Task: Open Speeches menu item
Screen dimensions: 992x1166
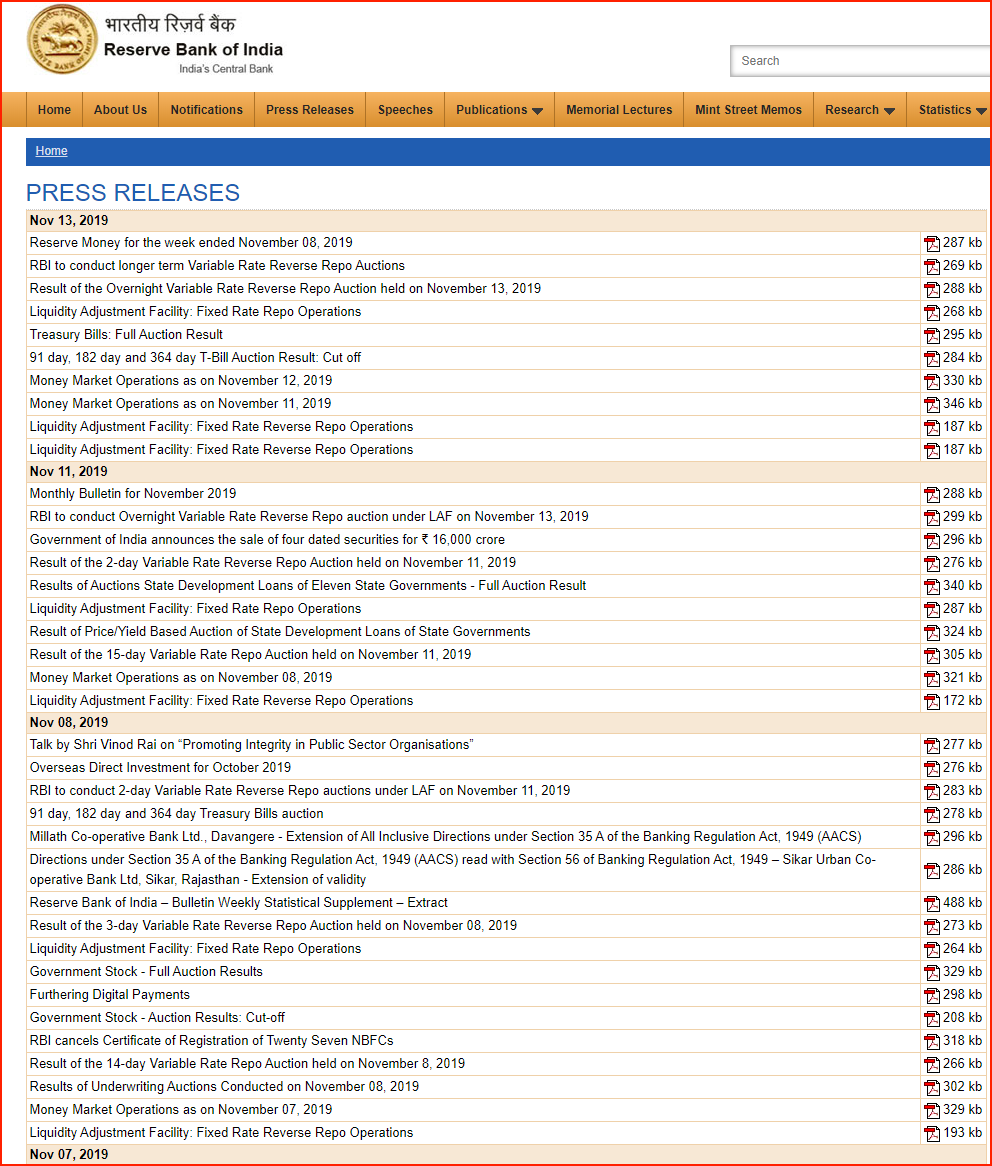Action: tap(405, 110)
